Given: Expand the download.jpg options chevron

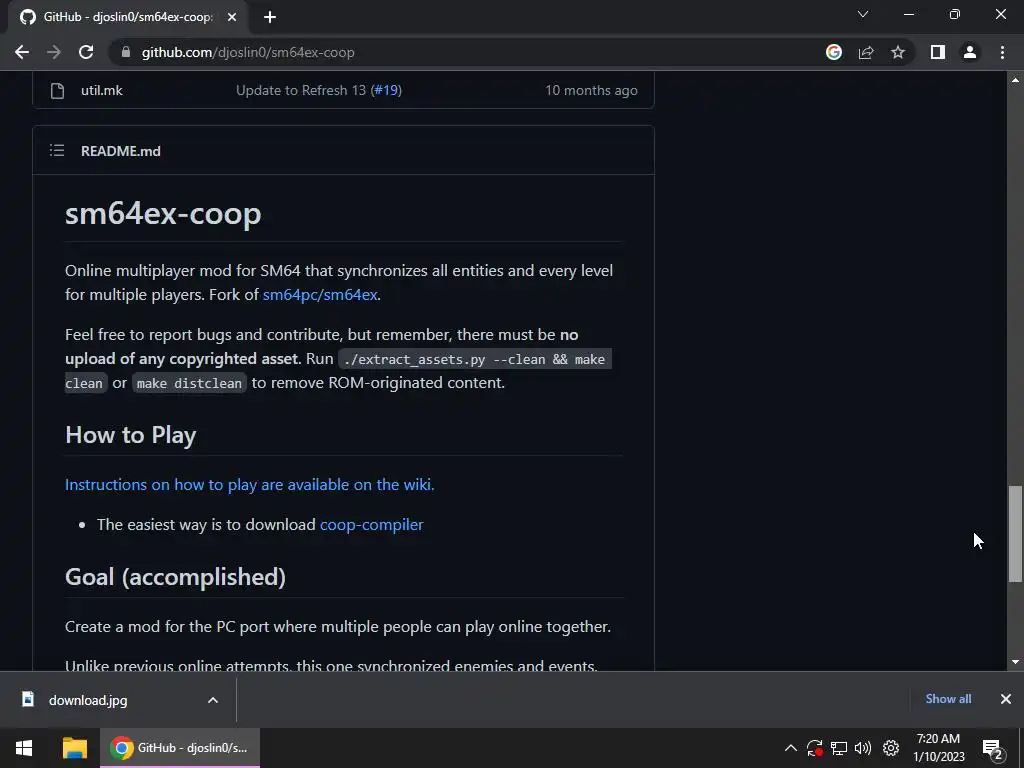Looking at the screenshot, I should (213, 700).
